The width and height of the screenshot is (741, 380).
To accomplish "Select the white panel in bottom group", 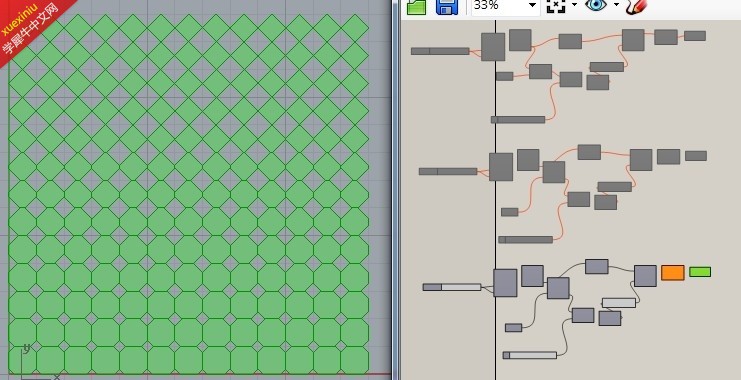I will tap(619, 303).
